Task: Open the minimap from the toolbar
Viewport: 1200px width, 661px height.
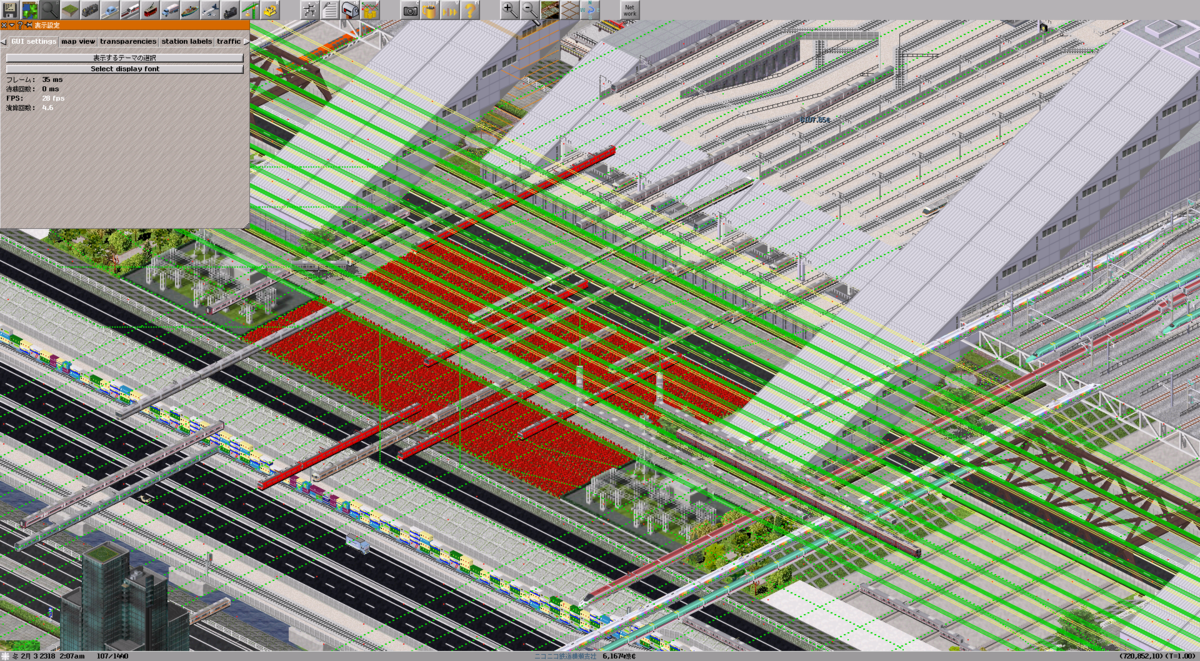Action: (31, 10)
